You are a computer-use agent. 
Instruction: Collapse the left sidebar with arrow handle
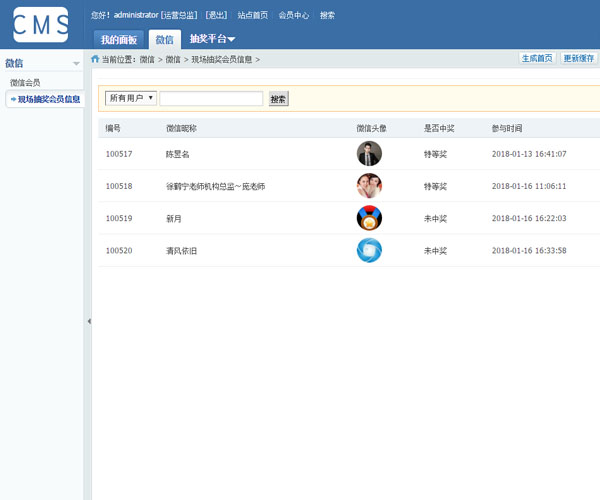click(89, 321)
